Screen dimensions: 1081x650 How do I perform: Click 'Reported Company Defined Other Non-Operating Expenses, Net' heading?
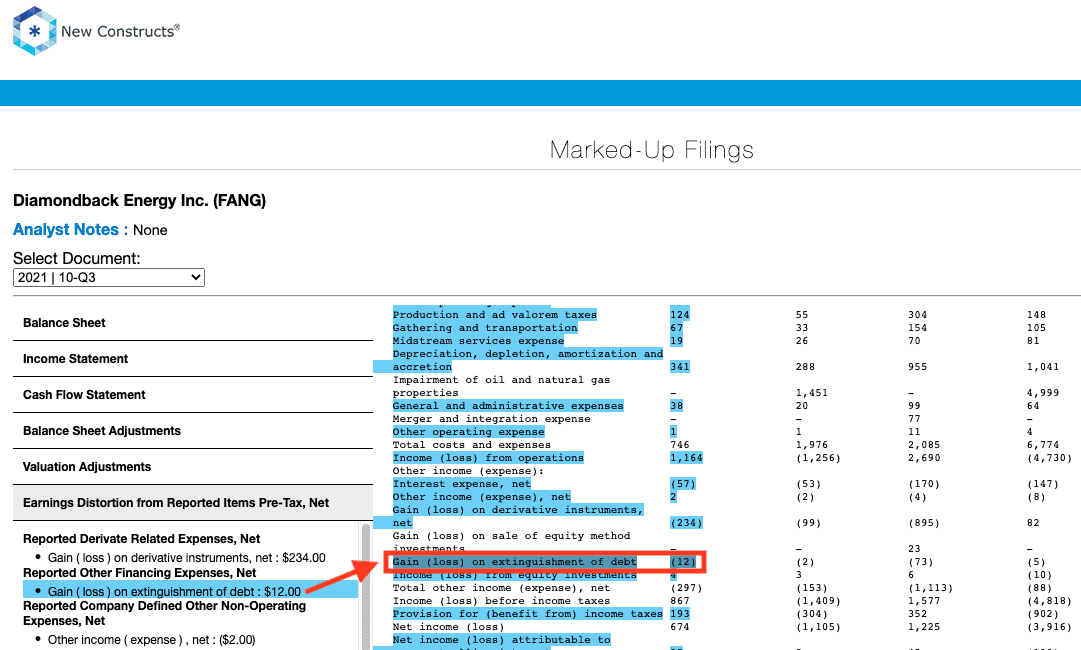point(164,613)
